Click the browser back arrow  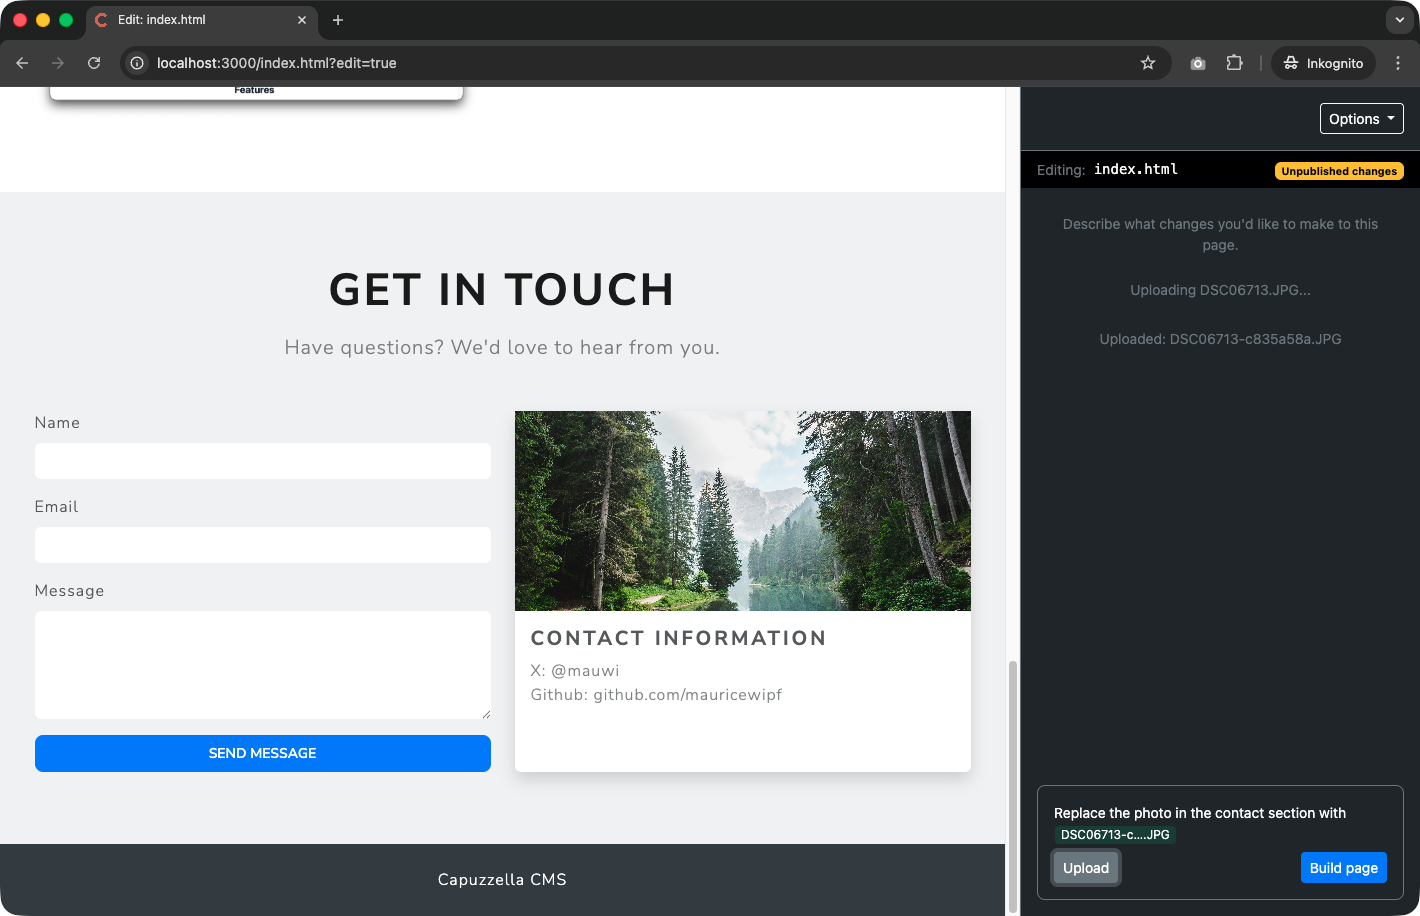22,63
